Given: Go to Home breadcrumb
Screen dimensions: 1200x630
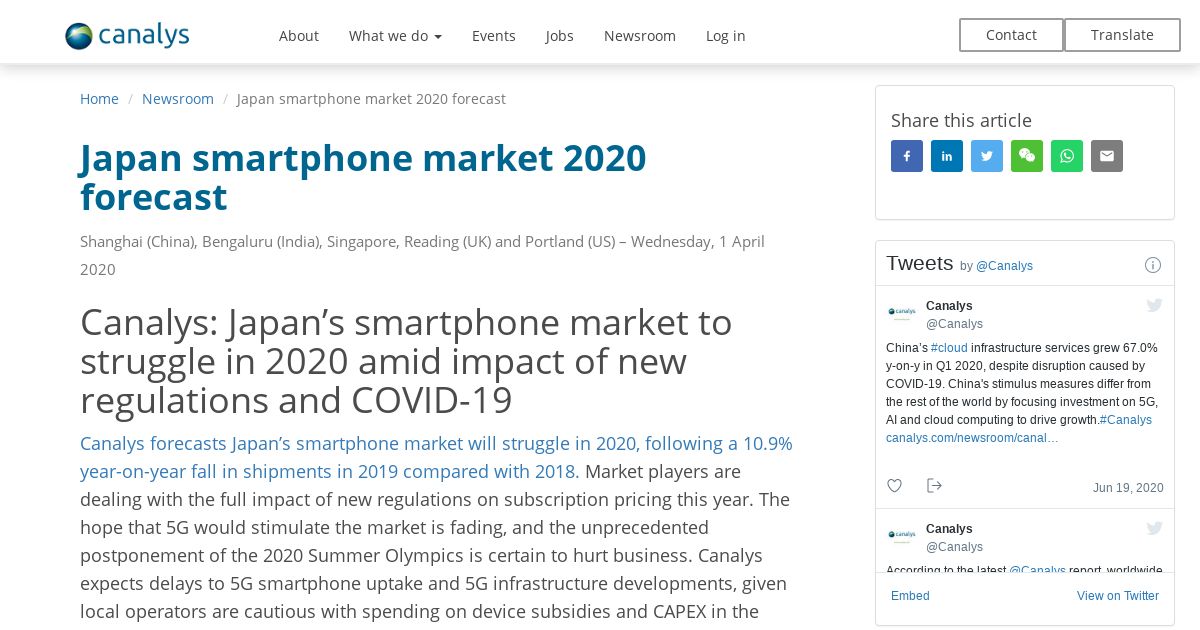Looking at the screenshot, I should 99,99.
